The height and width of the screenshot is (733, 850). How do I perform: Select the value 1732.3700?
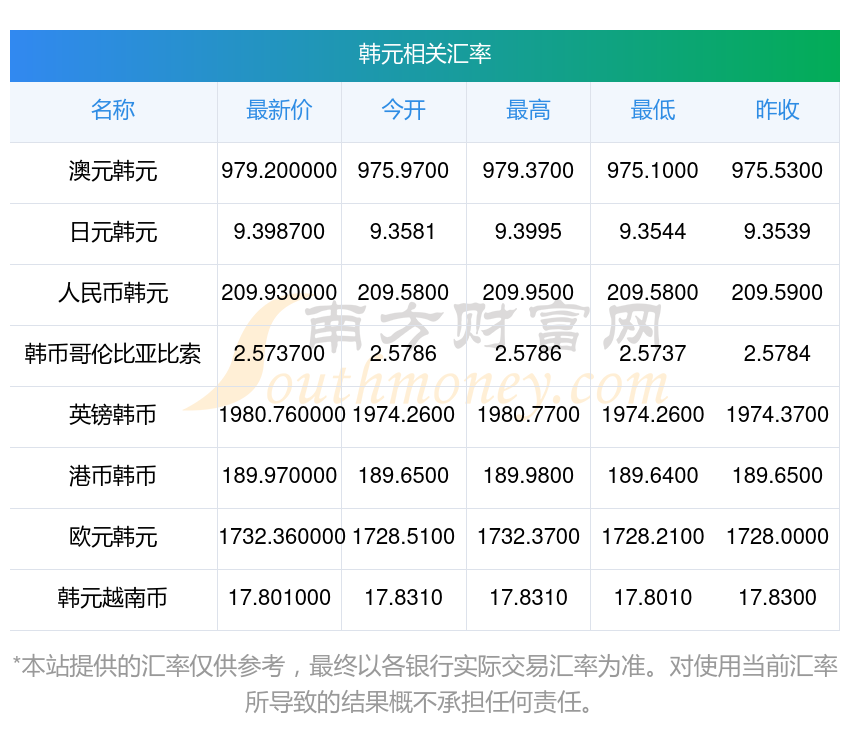[x=528, y=537]
